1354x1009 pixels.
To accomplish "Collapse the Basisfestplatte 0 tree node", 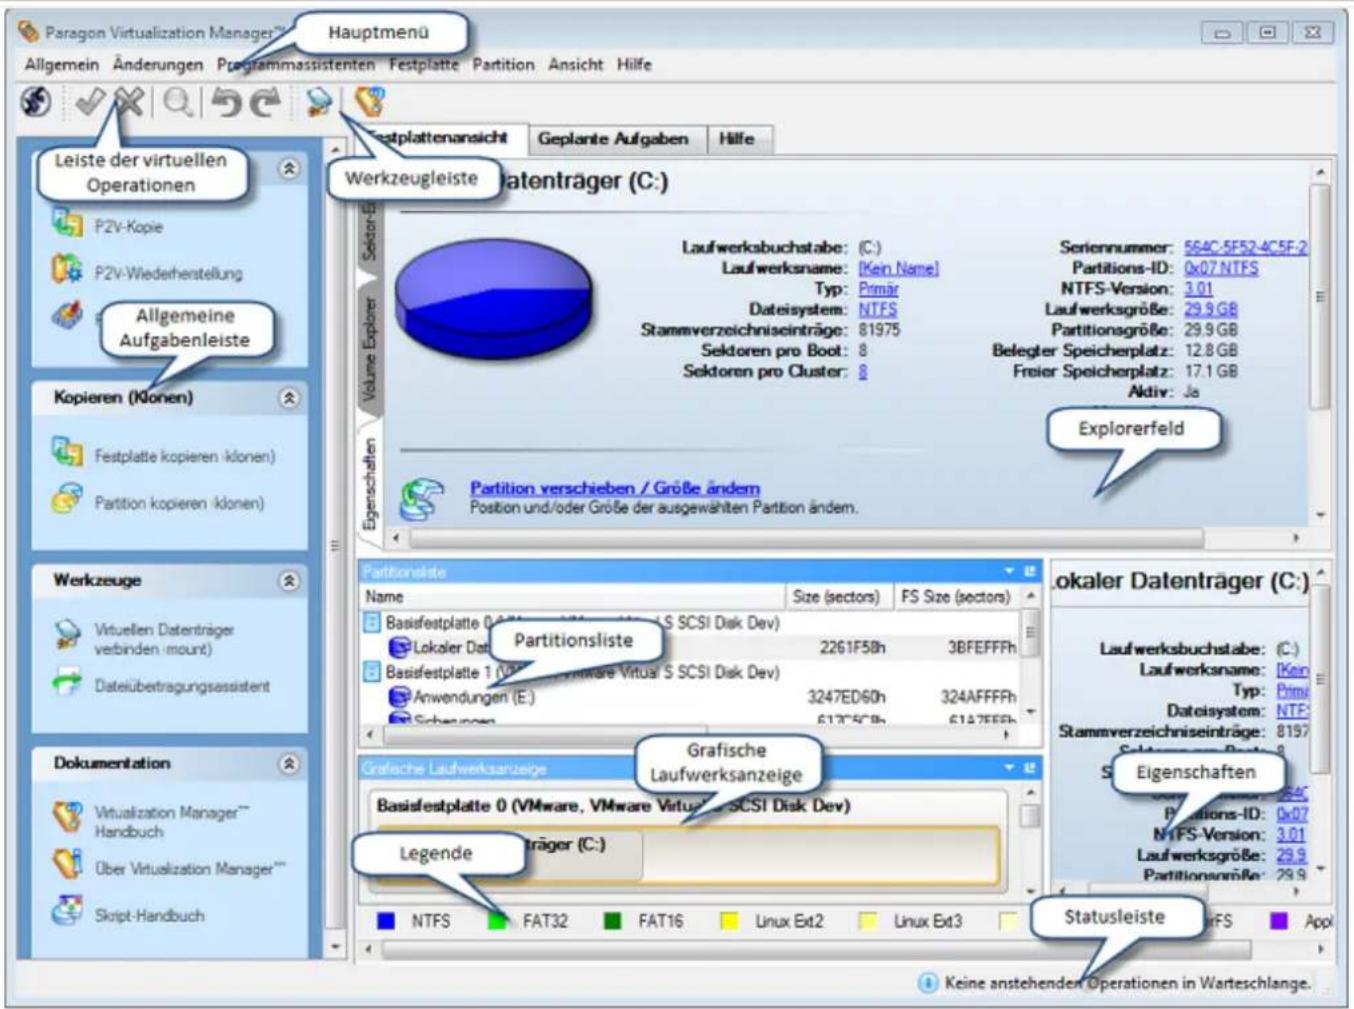I will pyautogui.click(x=371, y=623).
